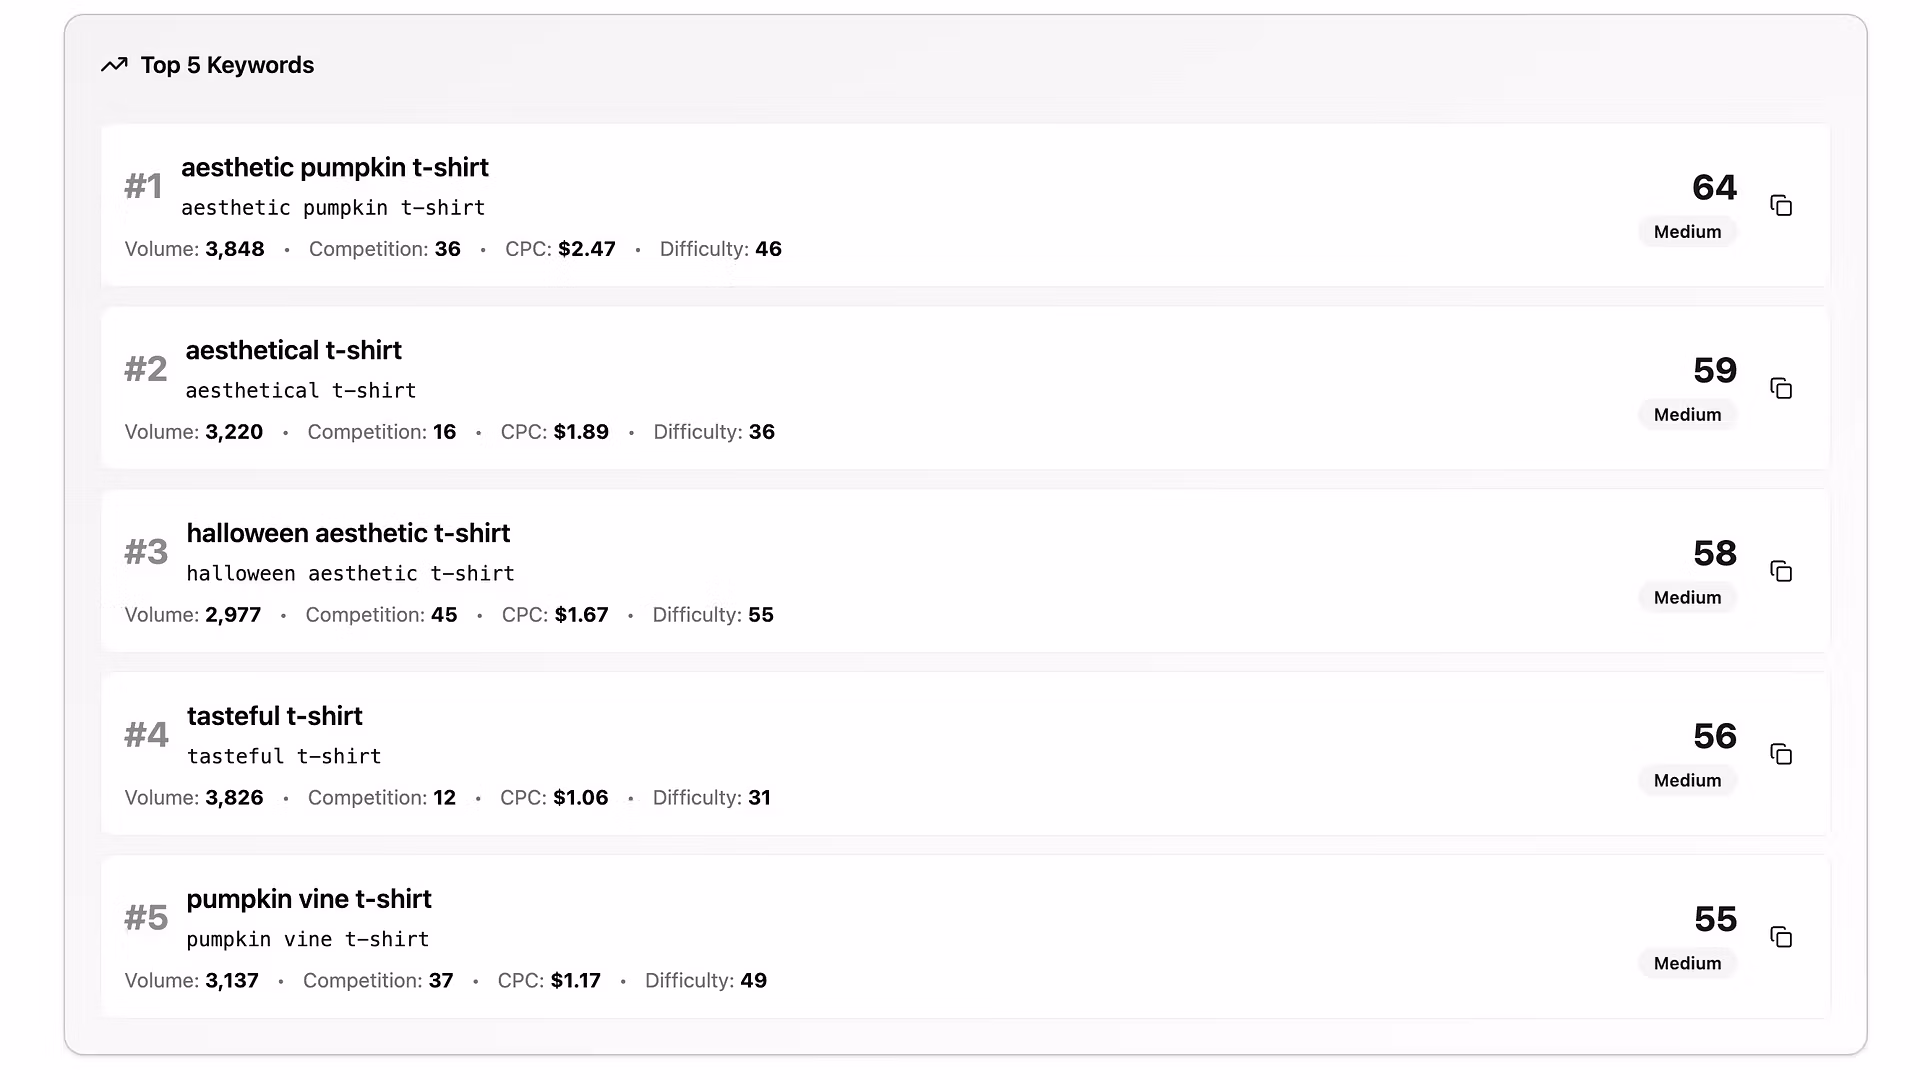Click the Top 5 Keywords heading
This screenshot has width=1920, height=1080.
(227, 65)
